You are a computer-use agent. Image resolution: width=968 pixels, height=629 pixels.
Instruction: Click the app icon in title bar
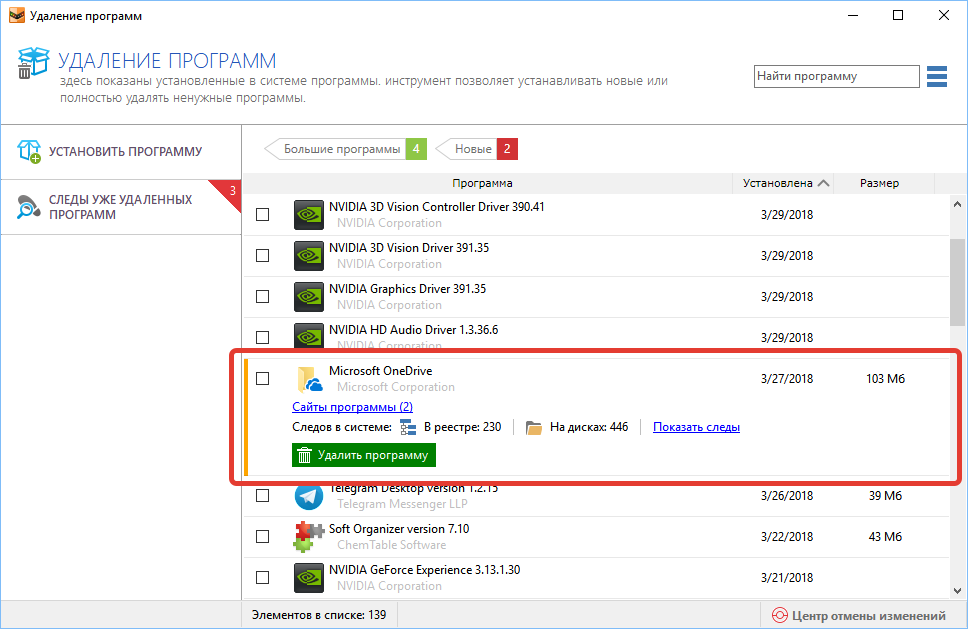[x=17, y=15]
